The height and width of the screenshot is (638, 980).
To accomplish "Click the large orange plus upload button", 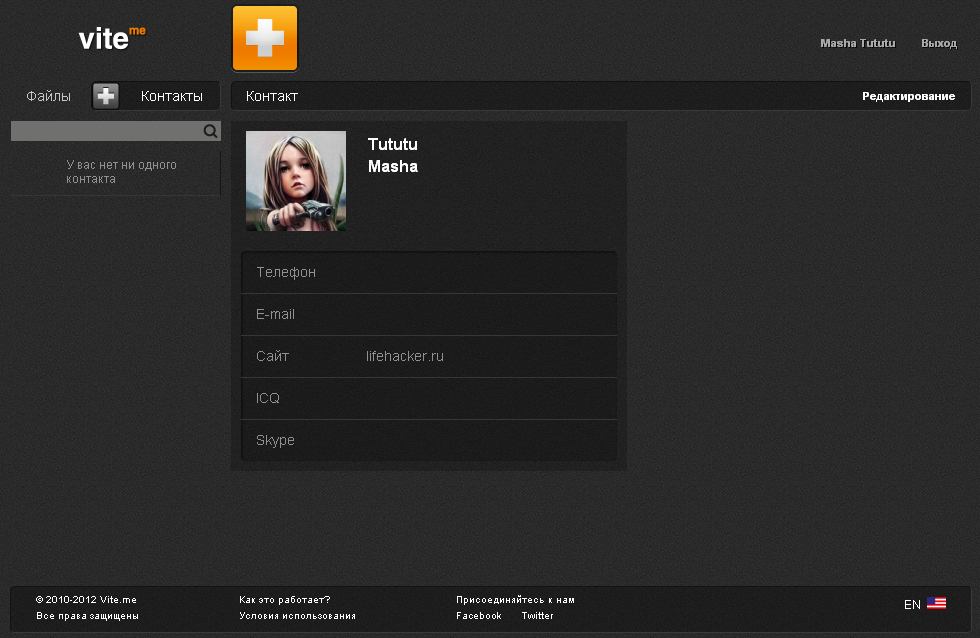I will point(265,38).
